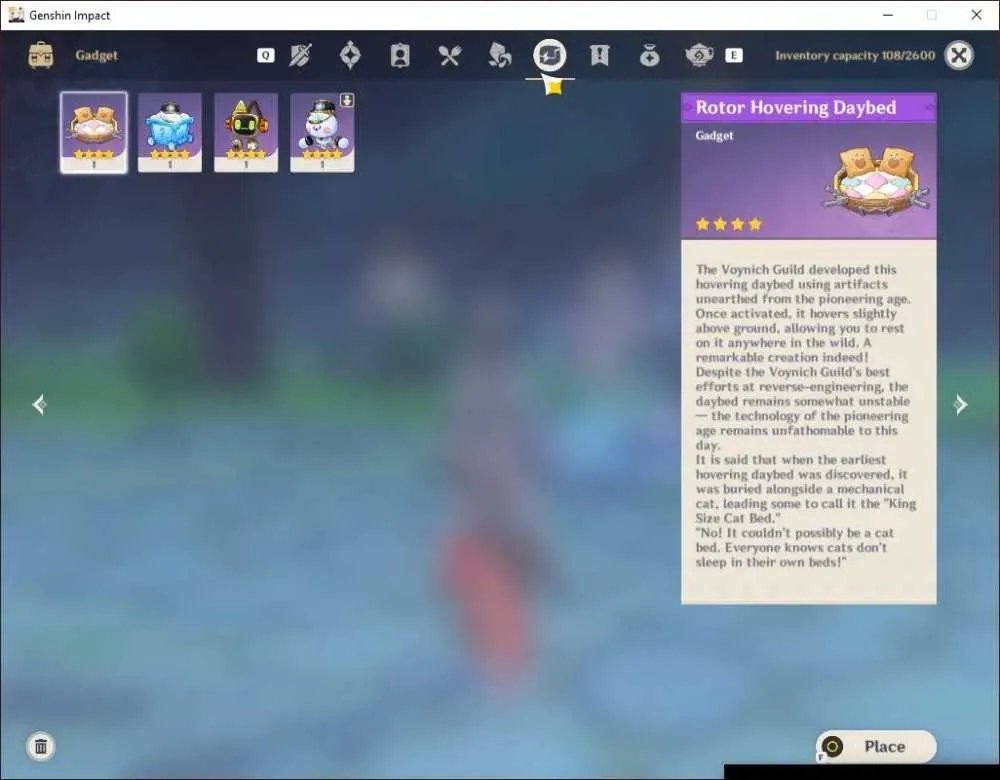
Task: Close the inventory with the round X button
Action: pyautogui.click(x=959, y=55)
